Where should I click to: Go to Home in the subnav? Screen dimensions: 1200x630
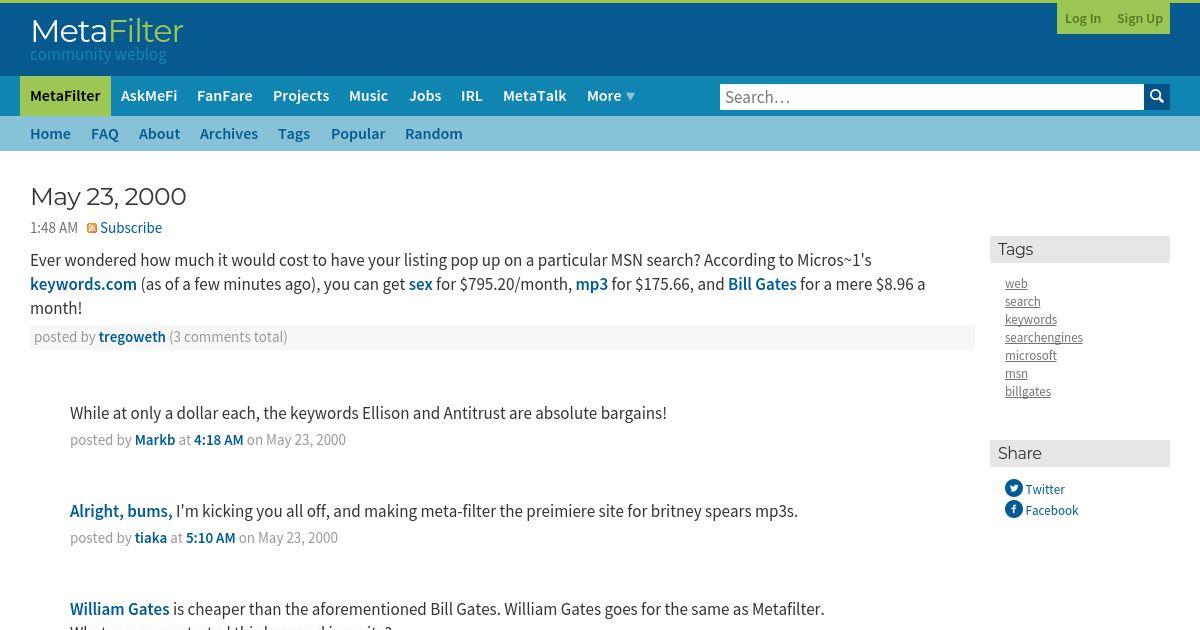pyautogui.click(x=50, y=134)
